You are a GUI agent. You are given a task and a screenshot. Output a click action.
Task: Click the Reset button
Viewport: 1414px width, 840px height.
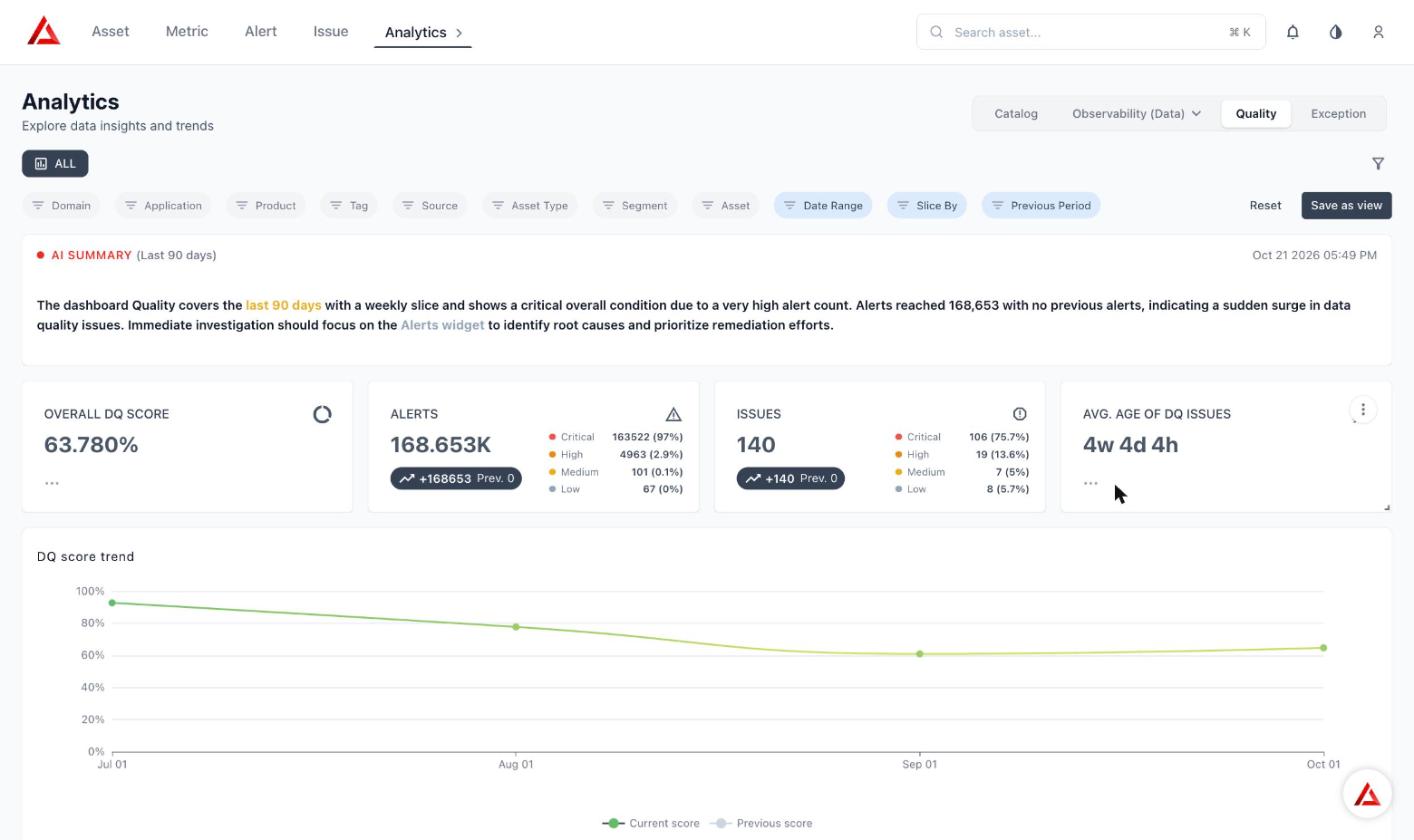pyautogui.click(x=1265, y=205)
